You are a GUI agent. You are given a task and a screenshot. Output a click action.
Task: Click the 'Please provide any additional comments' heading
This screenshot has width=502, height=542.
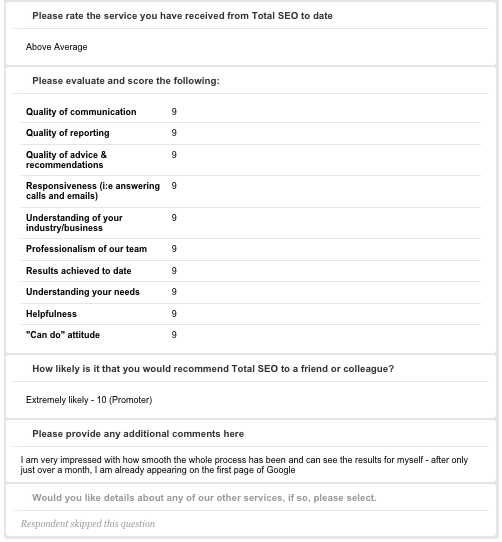point(138,434)
